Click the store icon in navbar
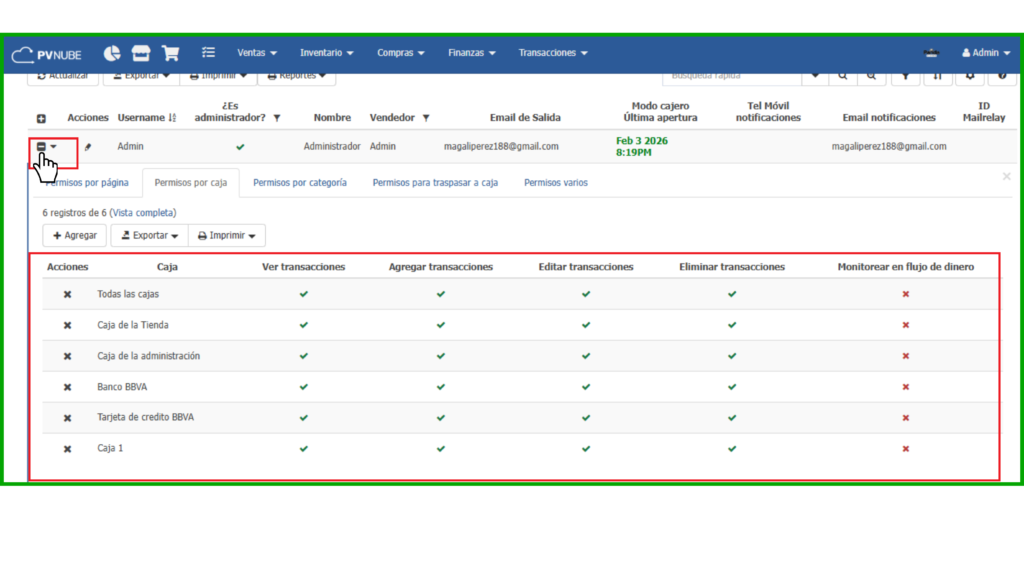This screenshot has width=1024, height=576. pyautogui.click(x=141, y=53)
